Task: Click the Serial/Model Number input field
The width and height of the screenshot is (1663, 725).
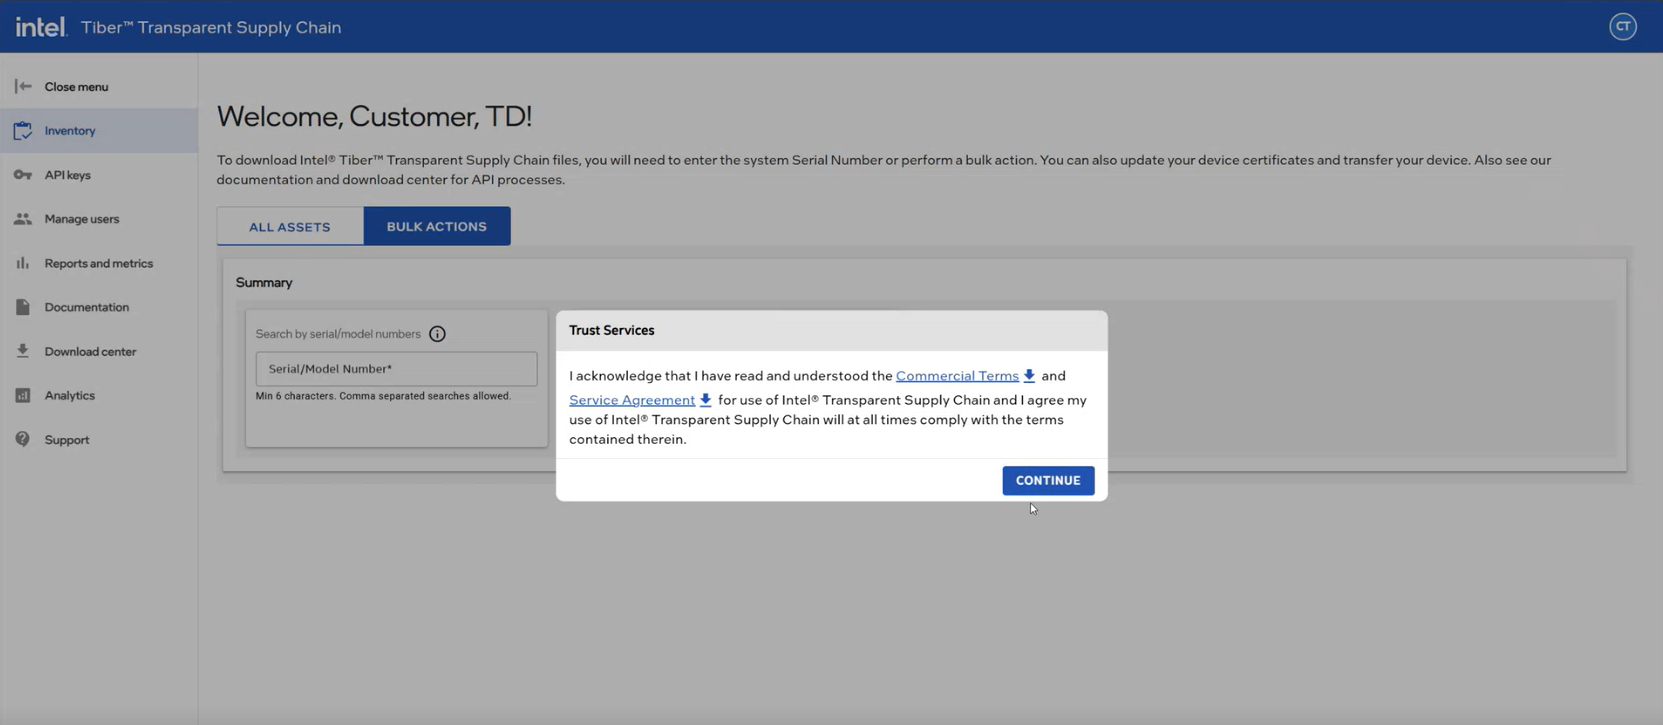Action: (x=396, y=369)
